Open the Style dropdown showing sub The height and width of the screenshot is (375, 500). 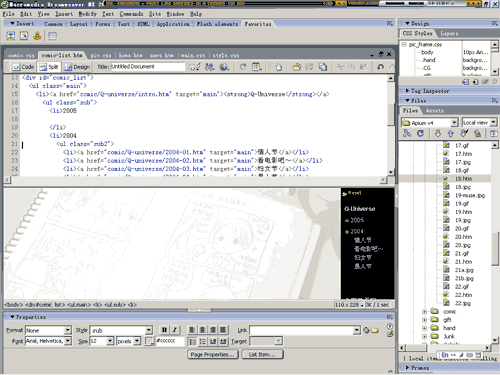click(149, 330)
